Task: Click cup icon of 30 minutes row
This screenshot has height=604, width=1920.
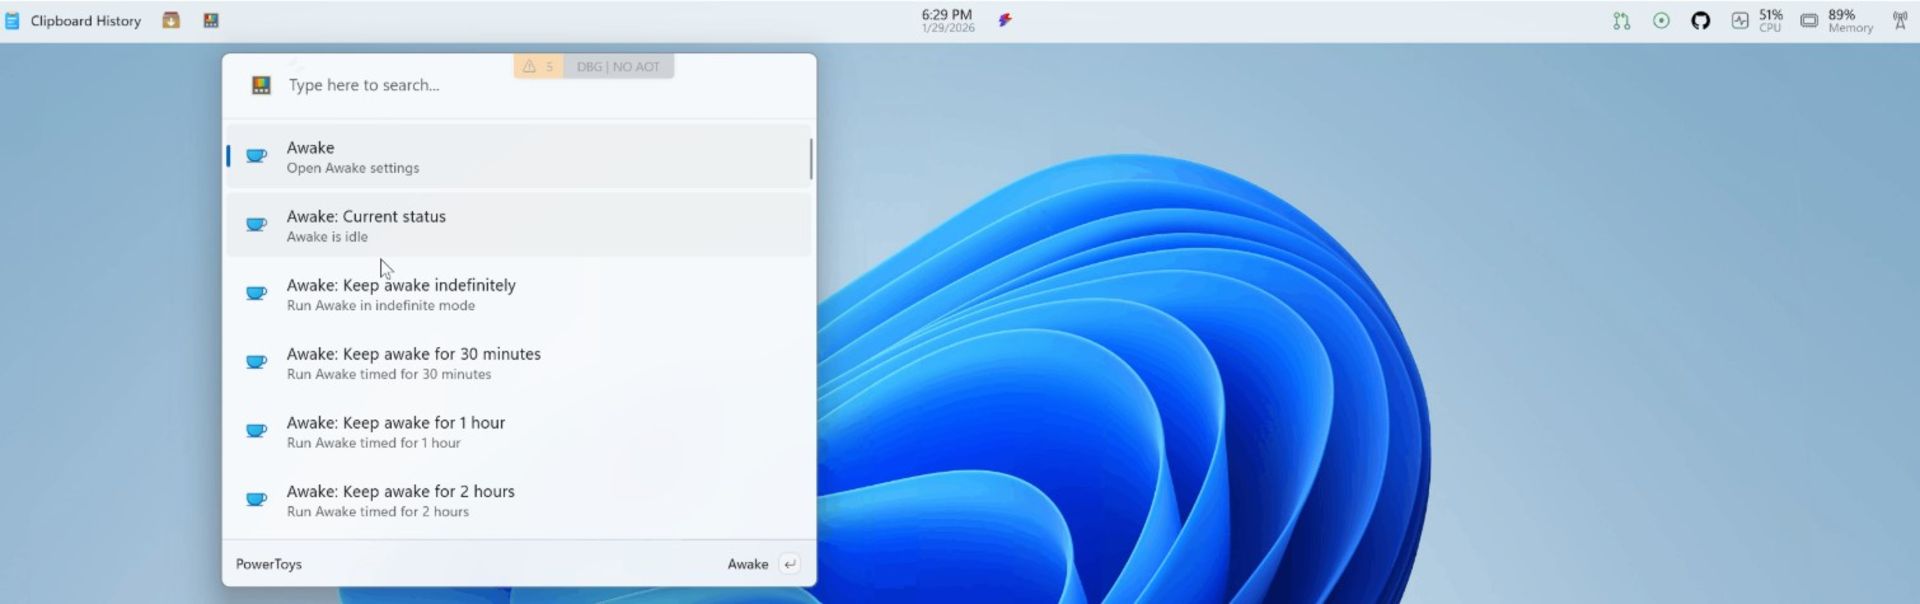Action: (x=257, y=363)
